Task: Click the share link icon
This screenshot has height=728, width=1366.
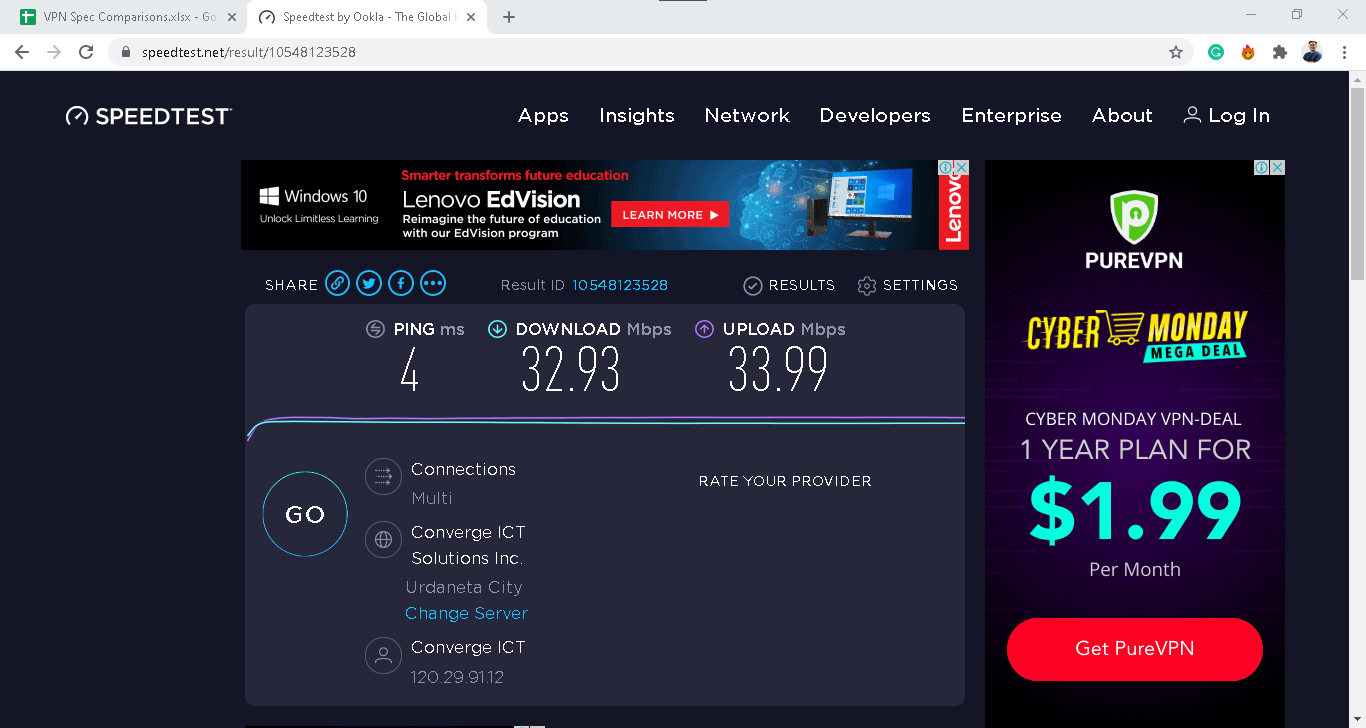Action: (337, 283)
